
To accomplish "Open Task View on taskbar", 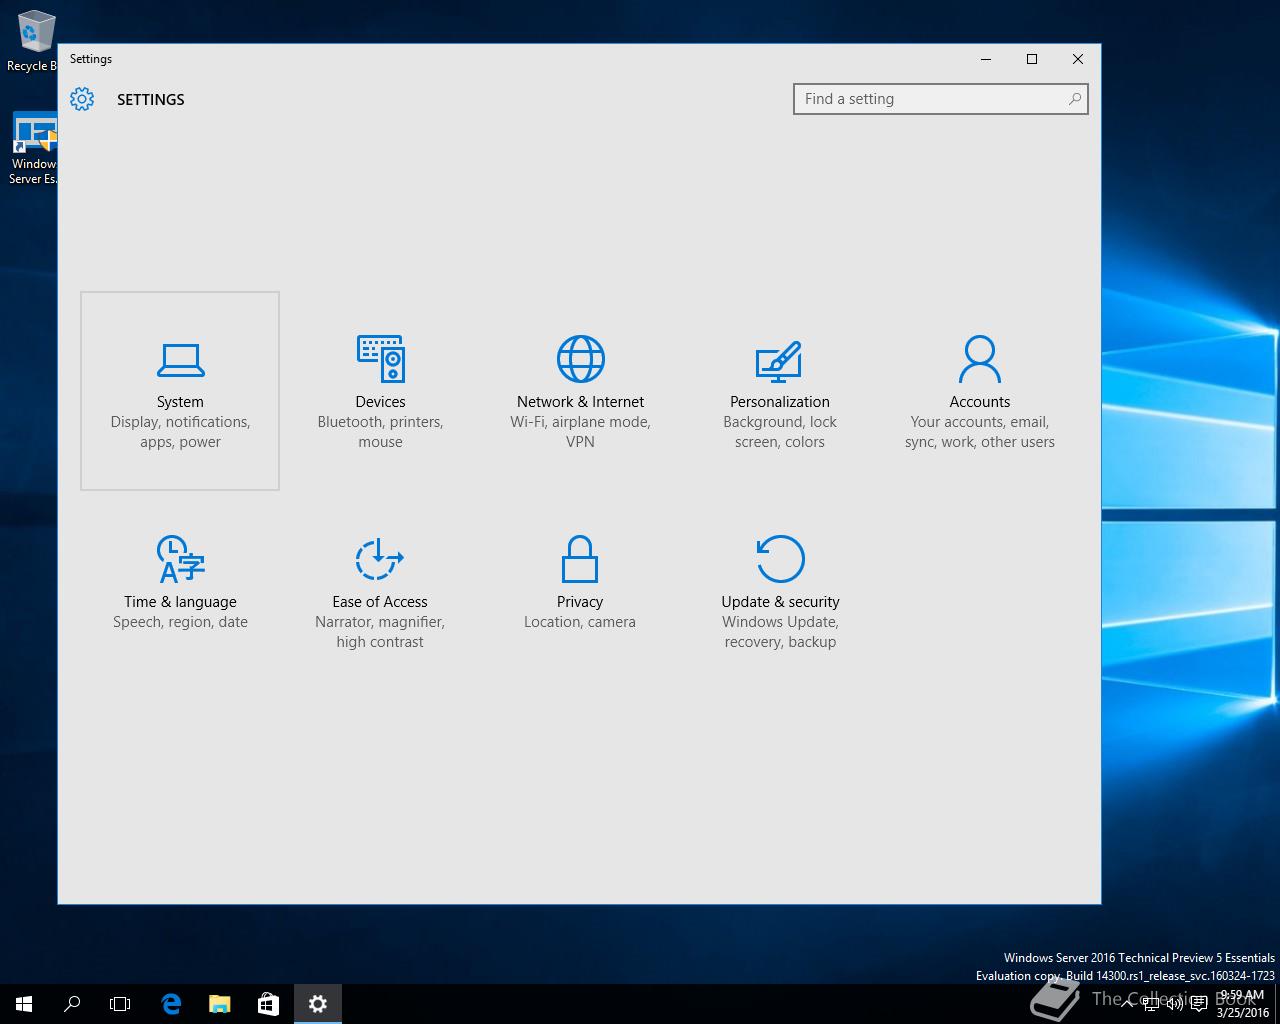I will [120, 1004].
